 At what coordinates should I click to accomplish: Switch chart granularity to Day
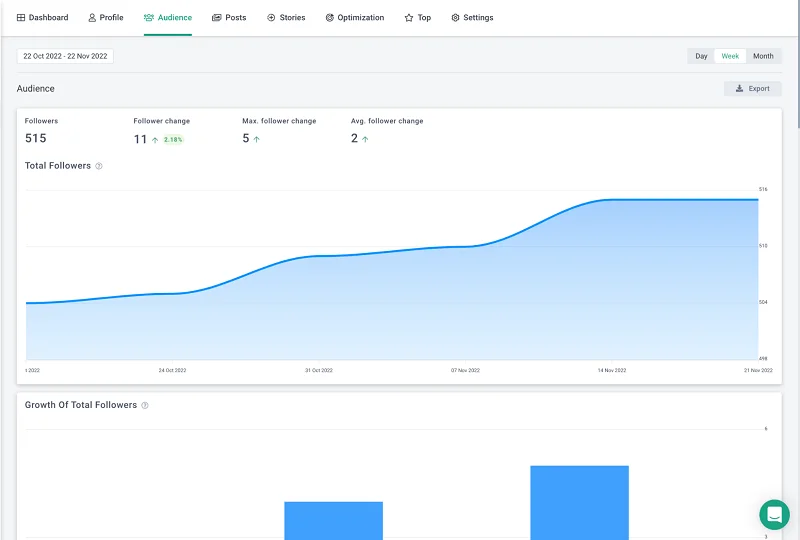click(x=701, y=56)
